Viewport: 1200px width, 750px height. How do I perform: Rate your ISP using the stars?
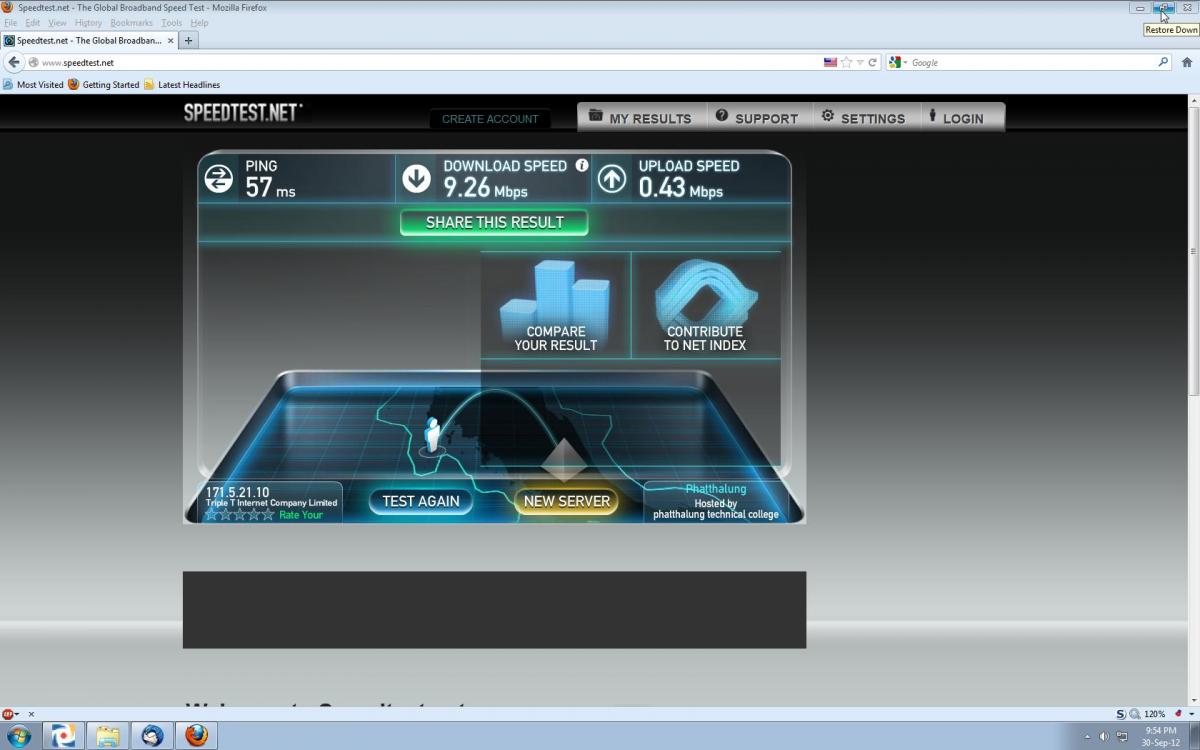239,515
